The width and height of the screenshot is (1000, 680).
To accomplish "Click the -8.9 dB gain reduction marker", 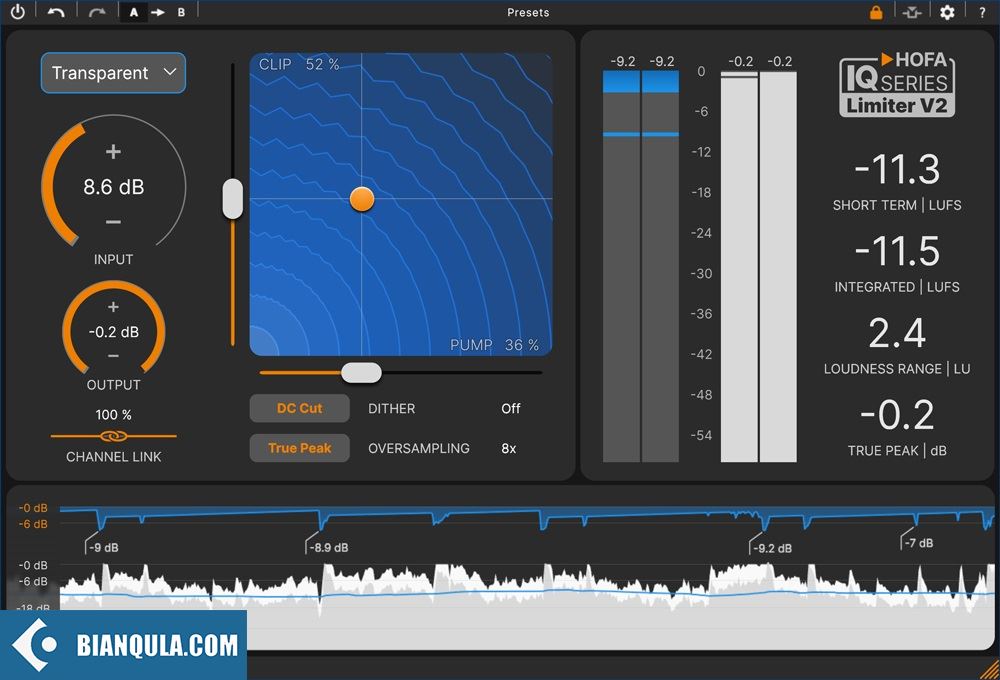I will click(326, 547).
